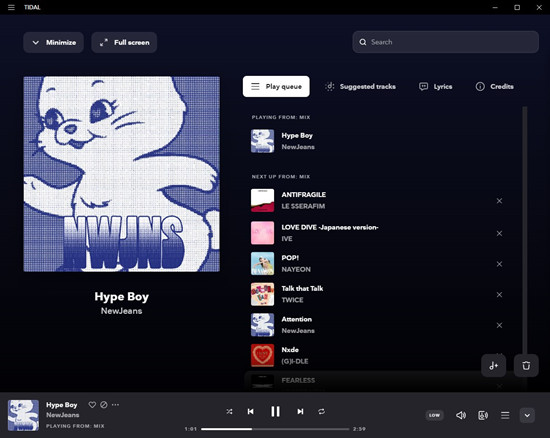Open IVE artist link
The image size is (550, 438).
(287, 239)
